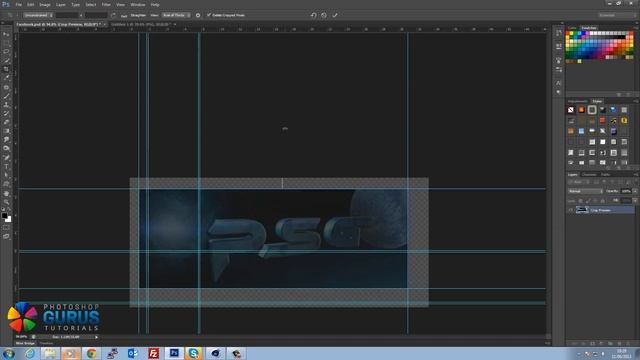Viewport: 640px width, 360px height.
Task: Open the Rule of Thirds view dropdown
Action: pyautogui.click(x=176, y=15)
